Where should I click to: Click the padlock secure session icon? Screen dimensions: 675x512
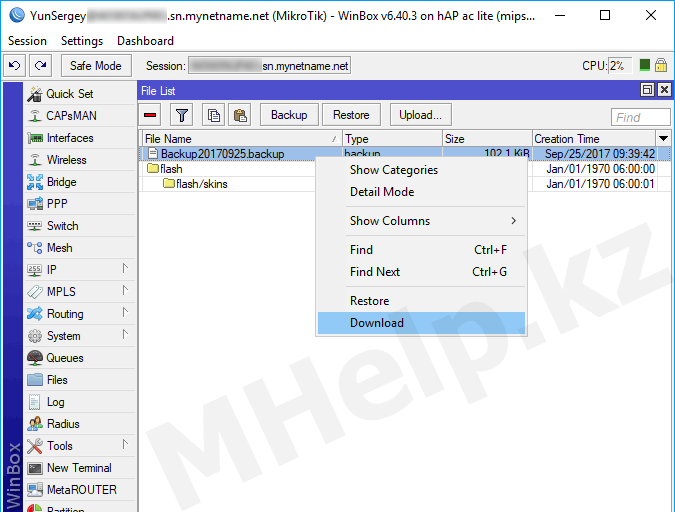pos(661,65)
